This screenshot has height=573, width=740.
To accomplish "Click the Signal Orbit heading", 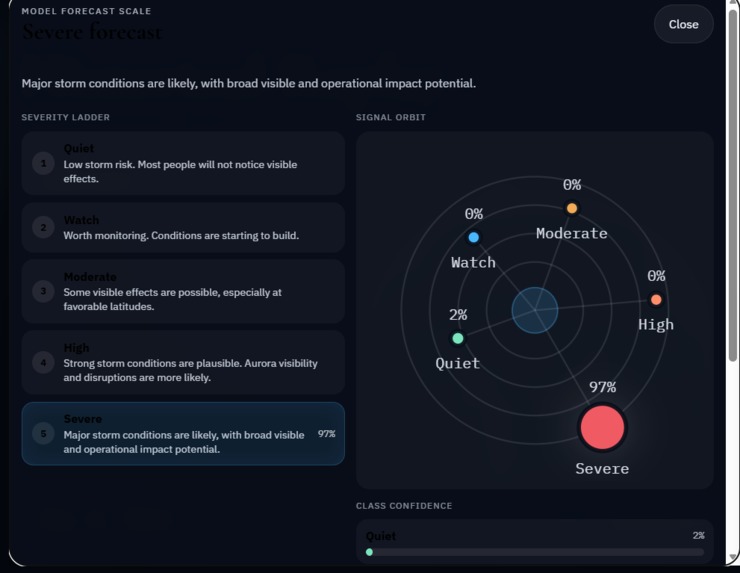I will click(x=391, y=117).
